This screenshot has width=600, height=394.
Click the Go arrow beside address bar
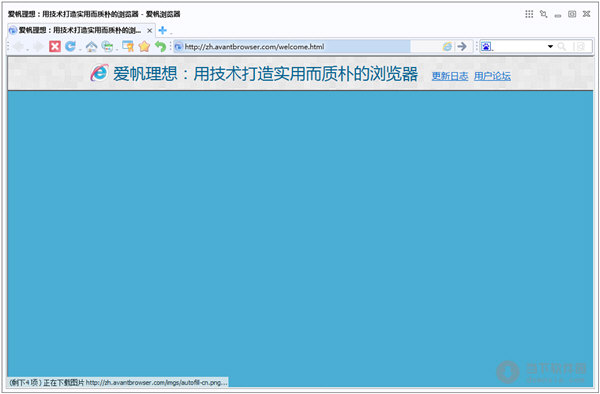click(462, 47)
